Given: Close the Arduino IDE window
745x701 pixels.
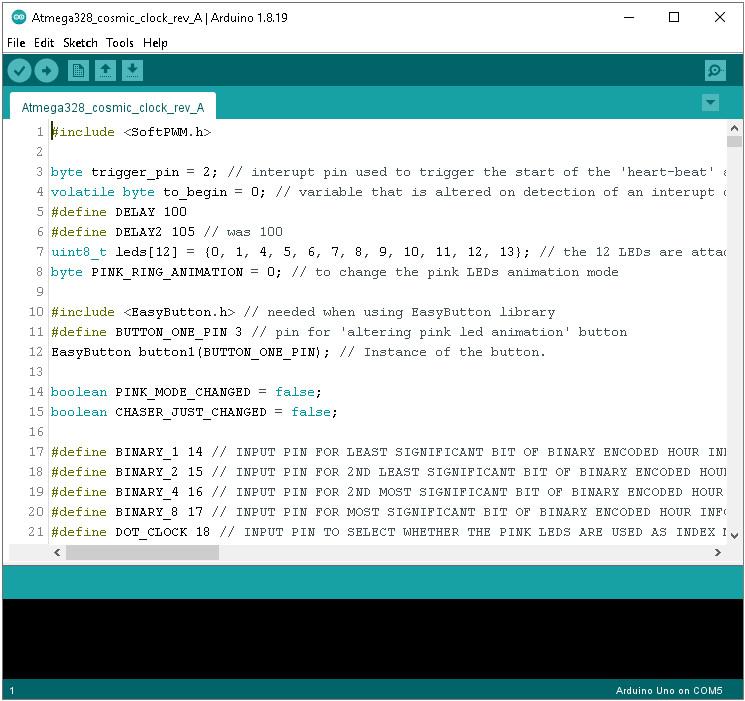Looking at the screenshot, I should click(x=720, y=18).
